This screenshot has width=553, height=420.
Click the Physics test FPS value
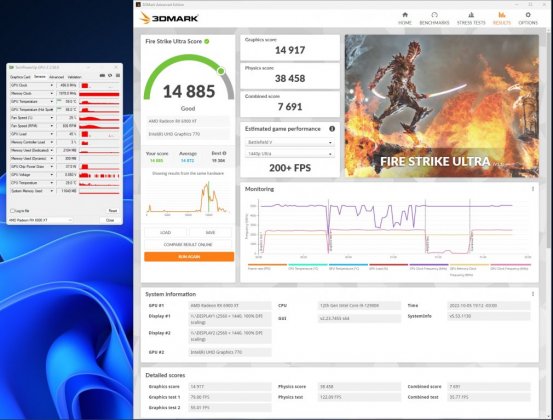tap(359, 397)
